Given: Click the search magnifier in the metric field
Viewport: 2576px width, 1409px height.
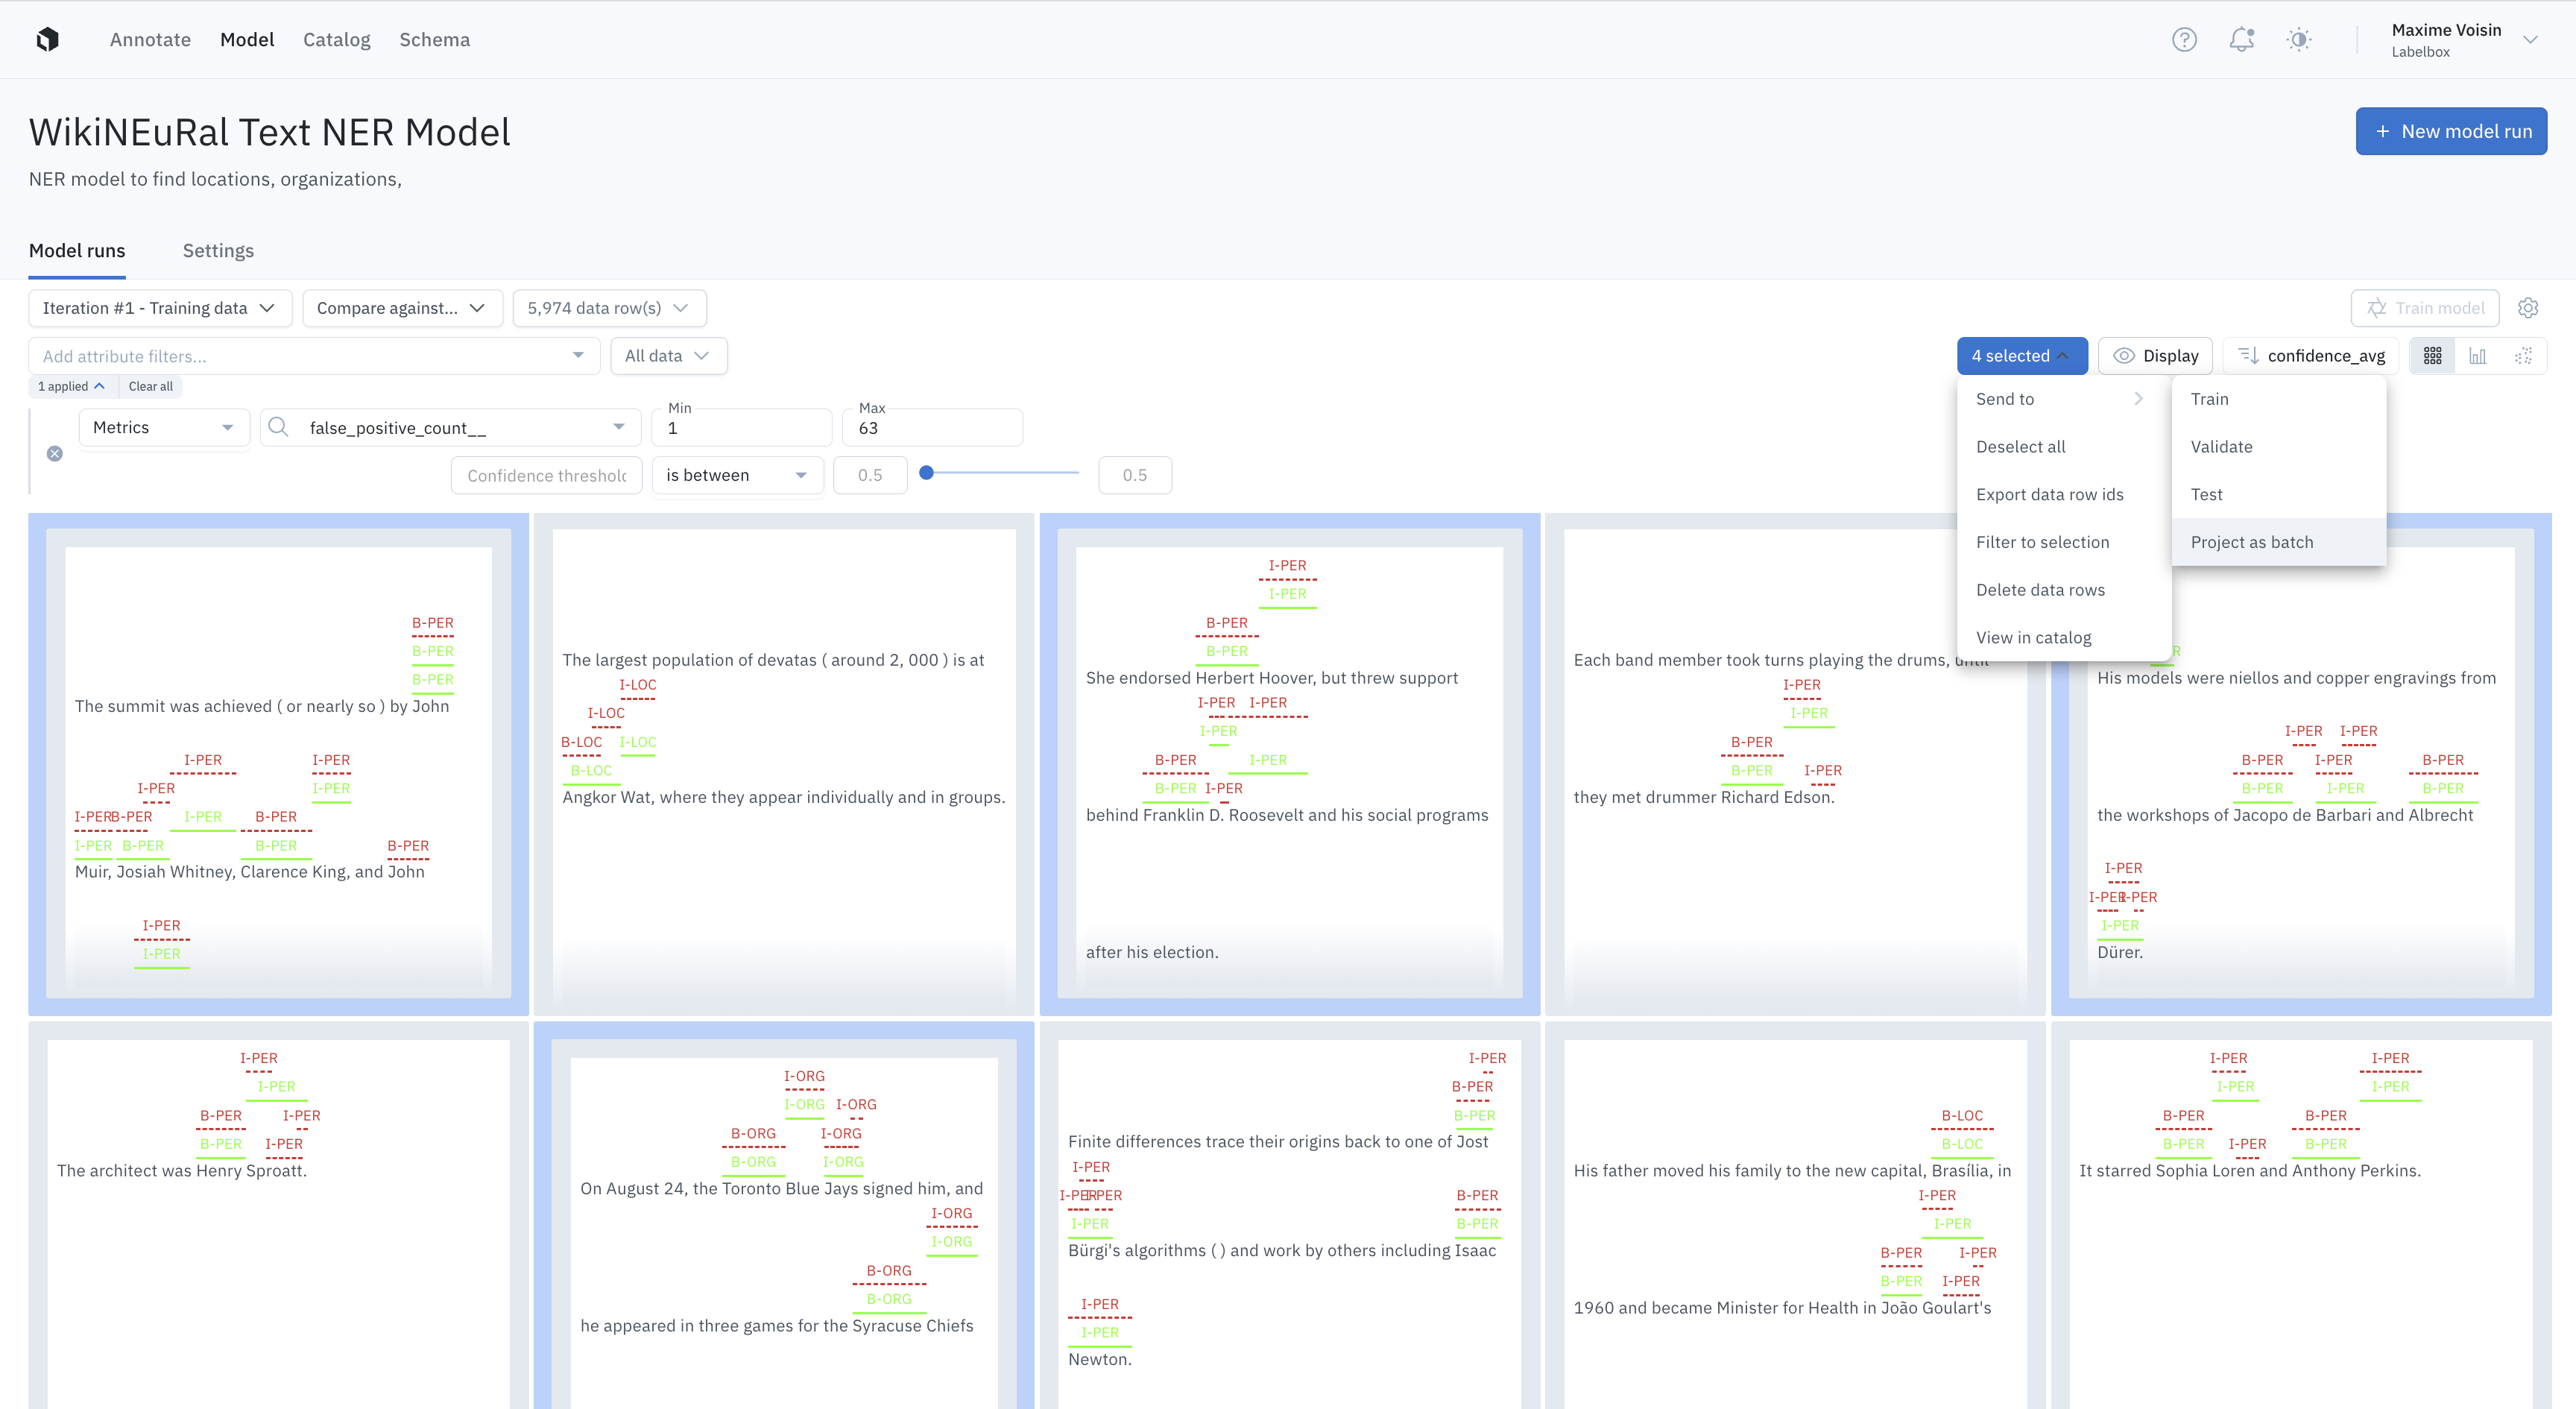Looking at the screenshot, I should 279,427.
